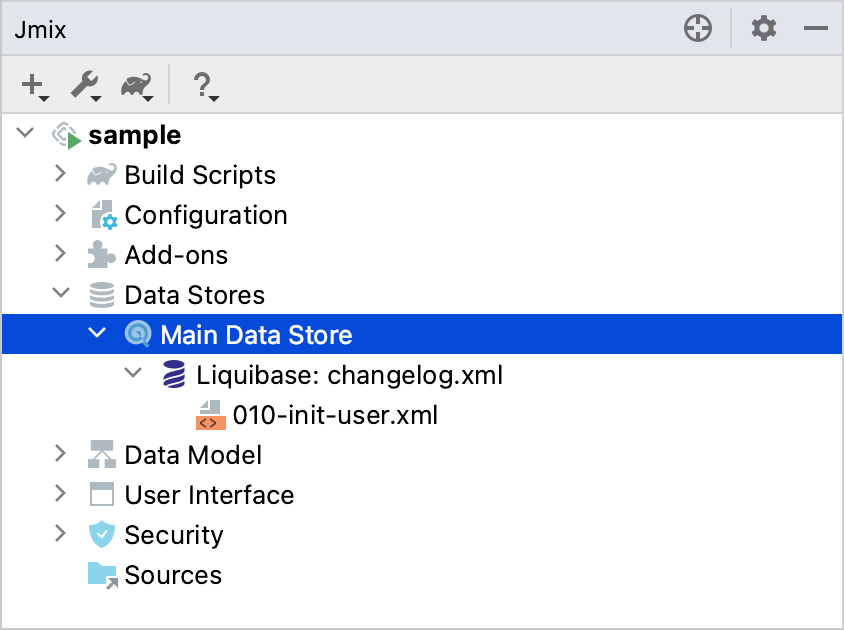Collapse the Liquibase changelog.xml node
Screen dimensions: 844x630
(x=133, y=374)
